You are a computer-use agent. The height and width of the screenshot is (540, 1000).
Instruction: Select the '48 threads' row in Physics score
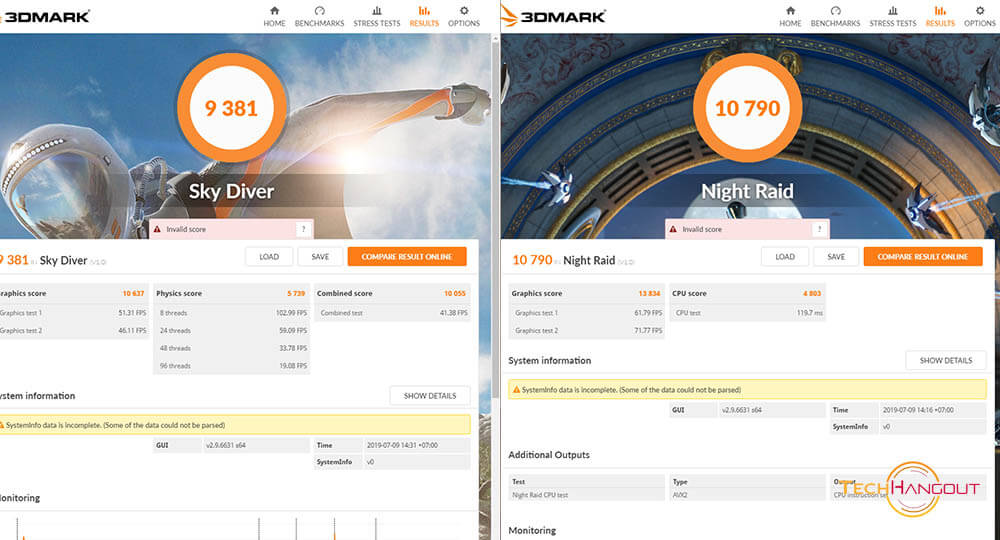(232, 348)
